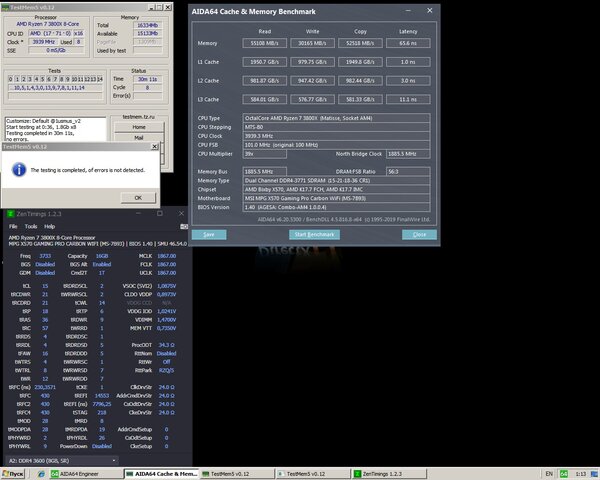Viewport: 600px width, 480px height.
Task: Click the VSOC (SVI2) 1,0875V value
Action: click(x=166, y=286)
